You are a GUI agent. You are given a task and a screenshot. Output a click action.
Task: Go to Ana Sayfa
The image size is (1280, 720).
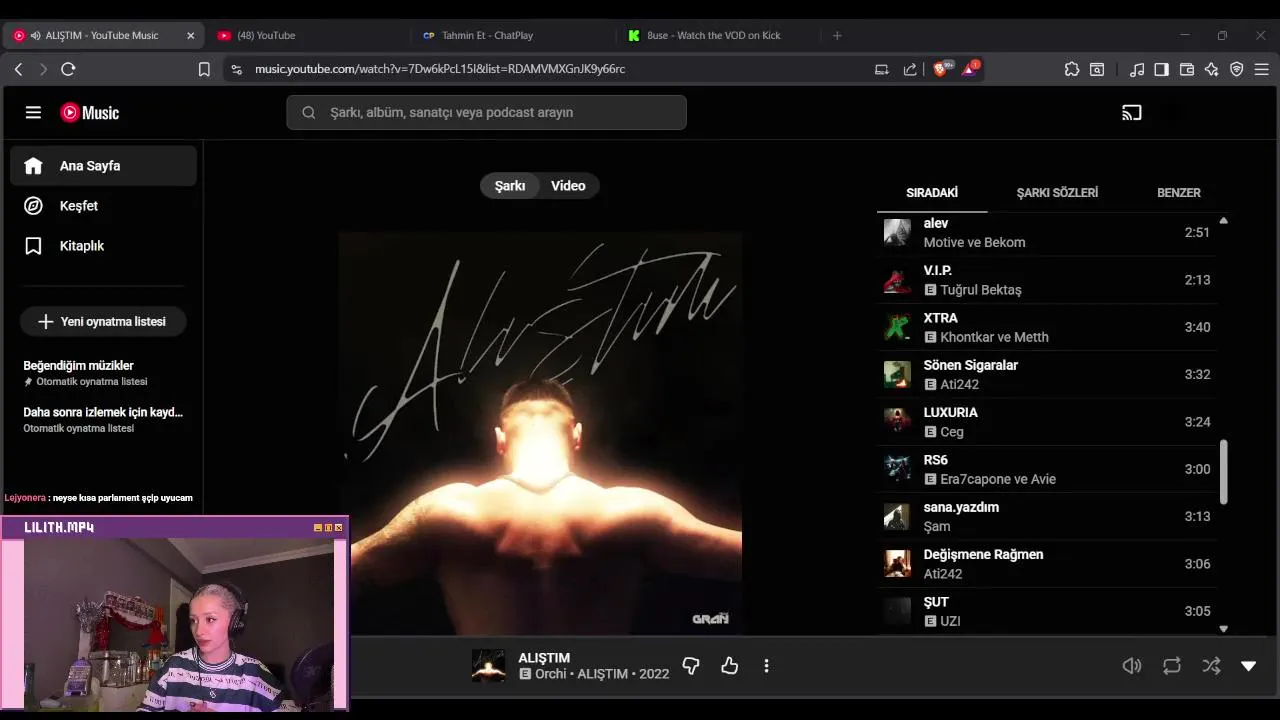pos(103,166)
